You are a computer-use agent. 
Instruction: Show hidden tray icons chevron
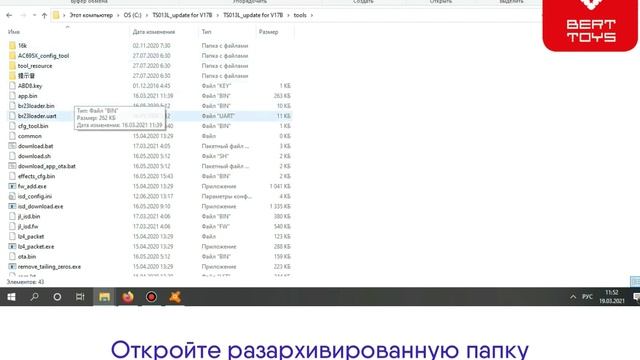click(573, 297)
